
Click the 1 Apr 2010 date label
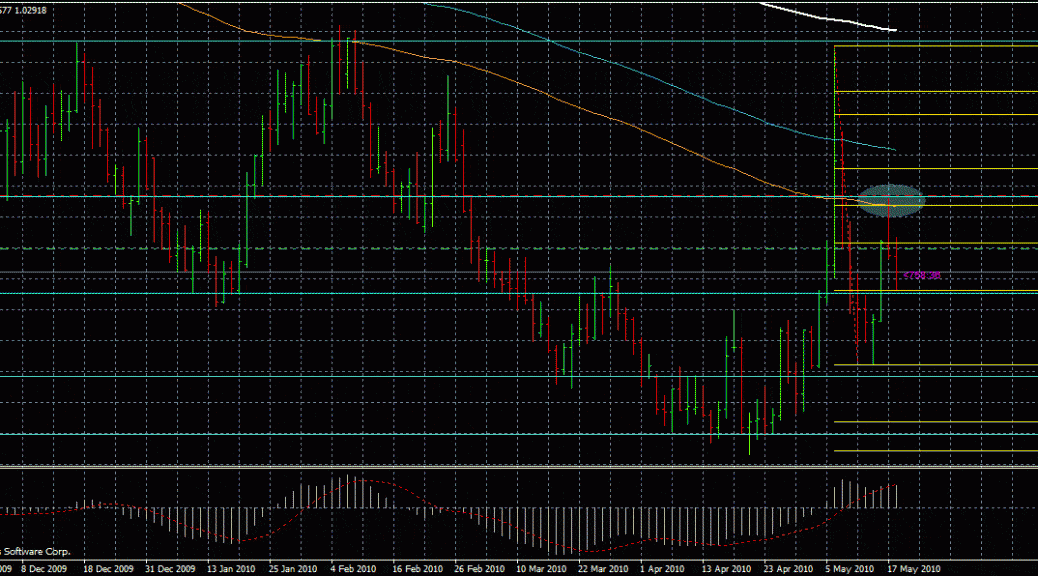click(x=662, y=569)
